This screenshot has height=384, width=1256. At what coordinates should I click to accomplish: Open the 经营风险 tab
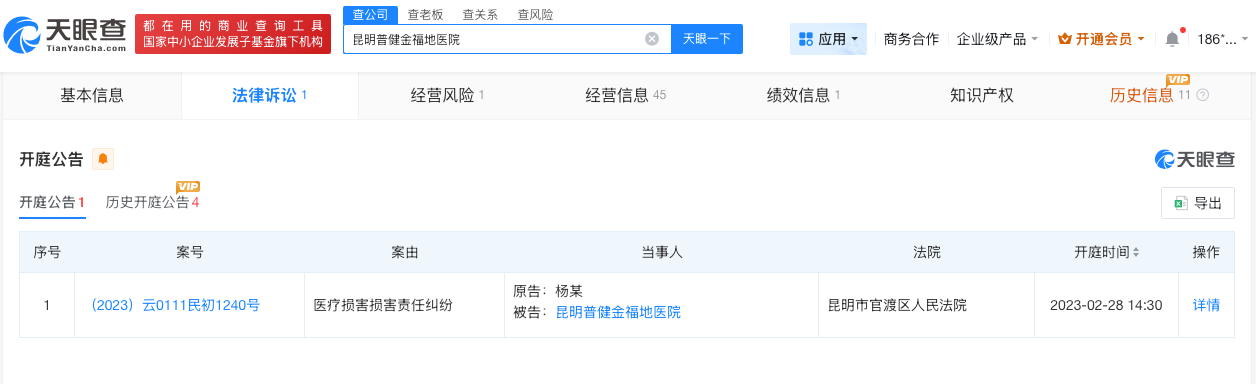[447, 96]
